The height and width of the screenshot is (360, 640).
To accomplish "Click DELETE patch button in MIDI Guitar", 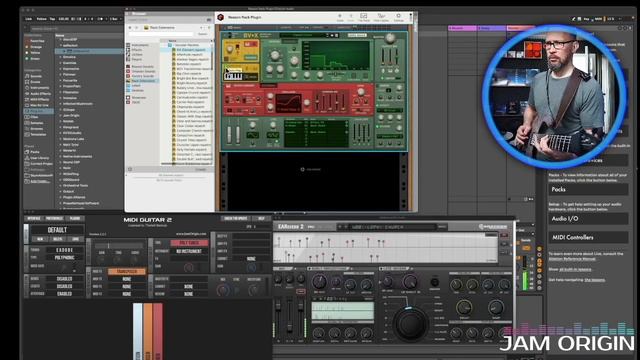I will [58, 239].
